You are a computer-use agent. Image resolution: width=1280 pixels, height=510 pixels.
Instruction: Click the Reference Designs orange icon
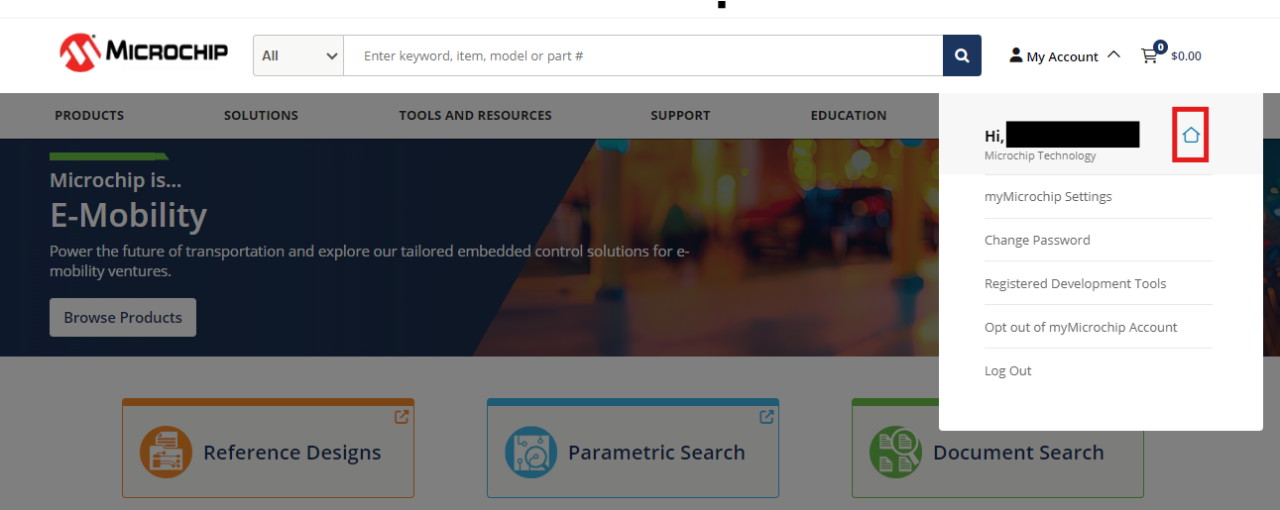click(165, 452)
